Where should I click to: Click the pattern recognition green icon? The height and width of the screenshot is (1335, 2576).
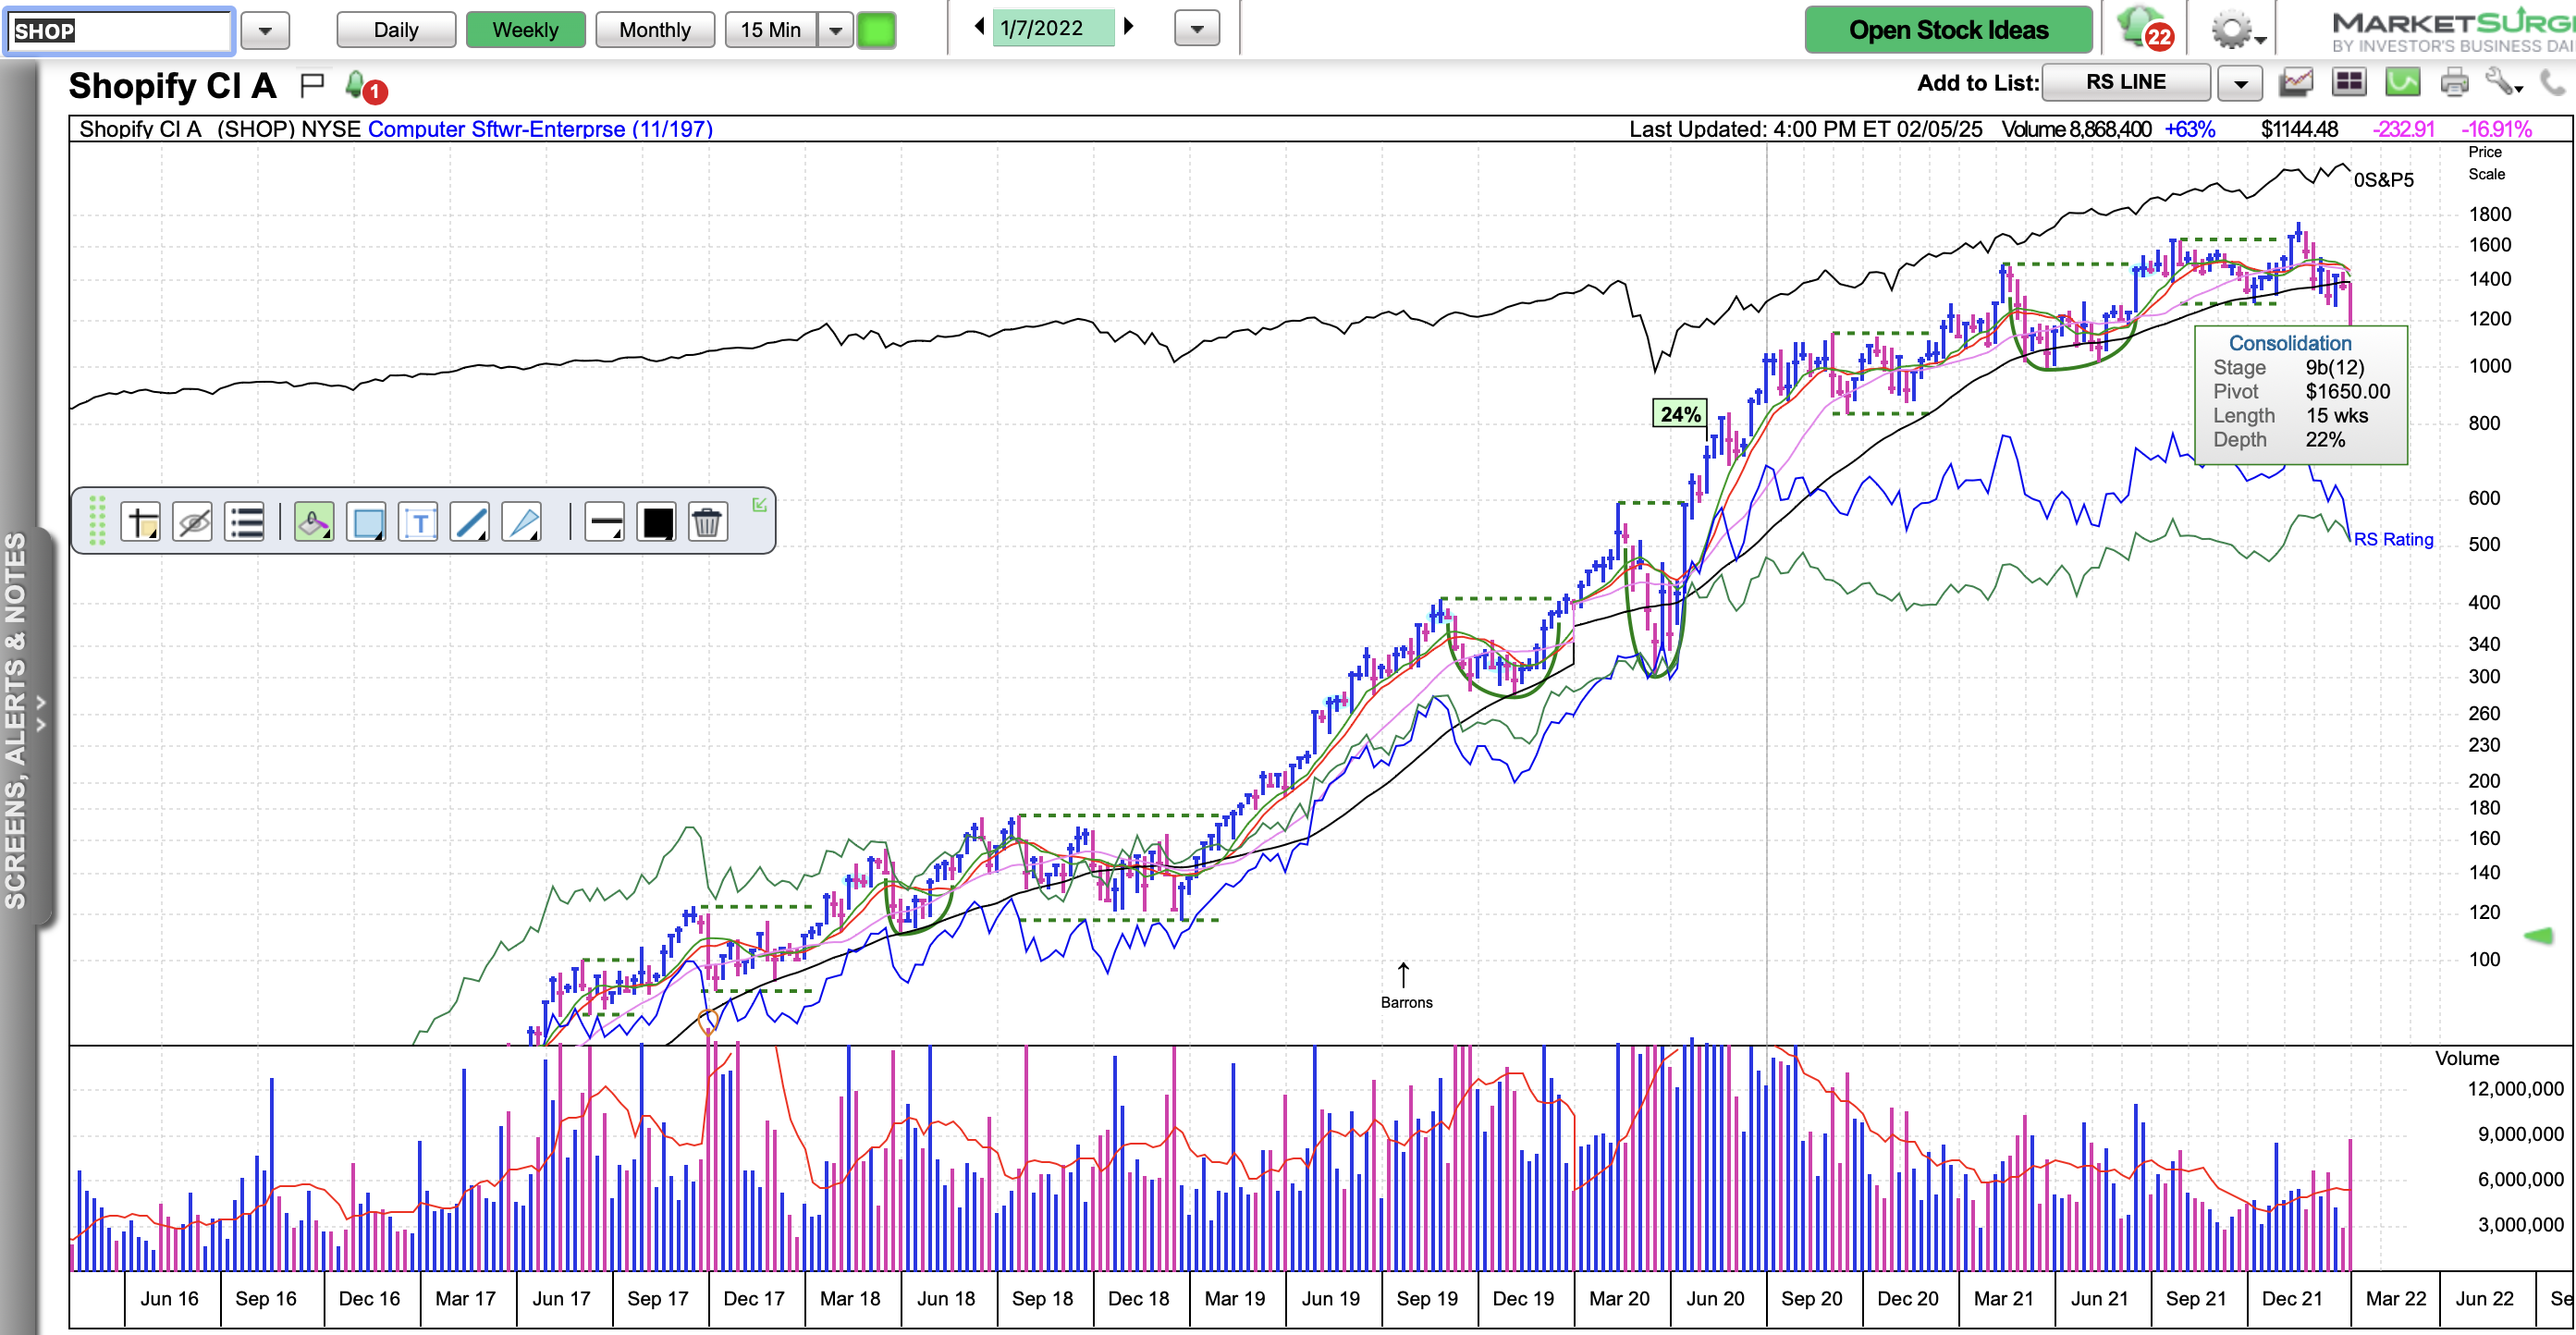pyautogui.click(x=2403, y=84)
